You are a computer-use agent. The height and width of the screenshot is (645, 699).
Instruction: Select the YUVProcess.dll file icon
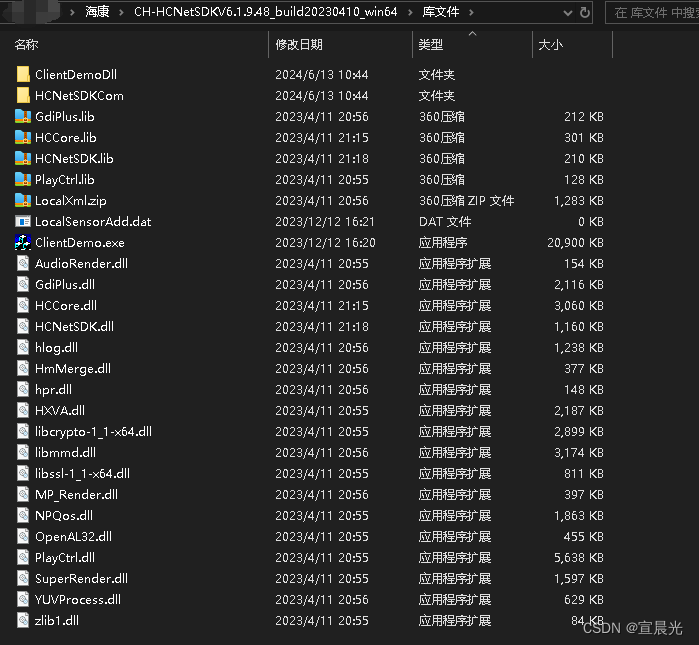(23, 599)
